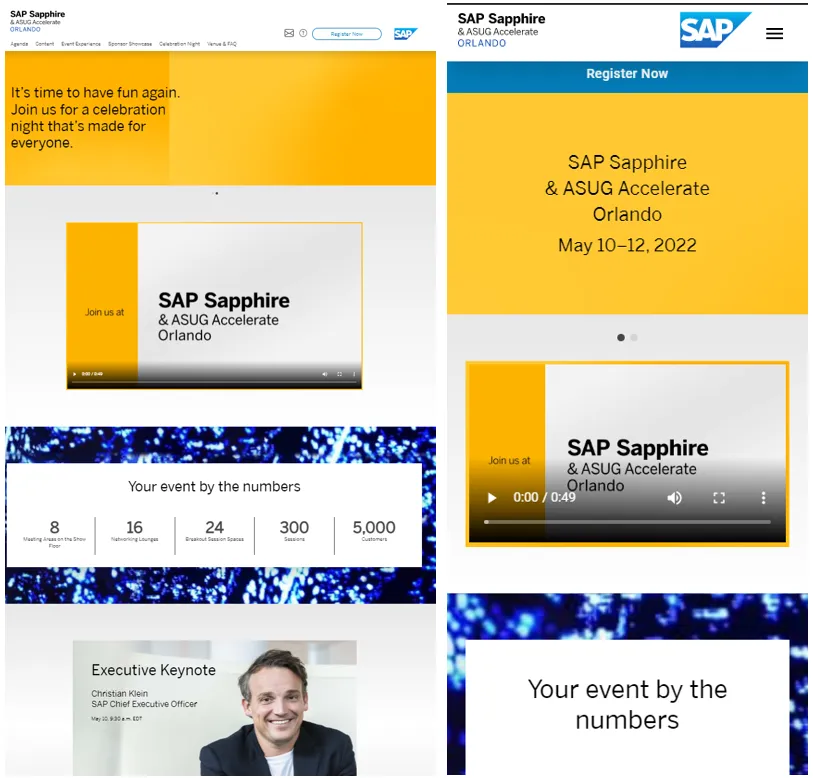Go to Sponsor Showcase in the navigation
The width and height of the screenshot is (813, 778).
click(x=130, y=44)
